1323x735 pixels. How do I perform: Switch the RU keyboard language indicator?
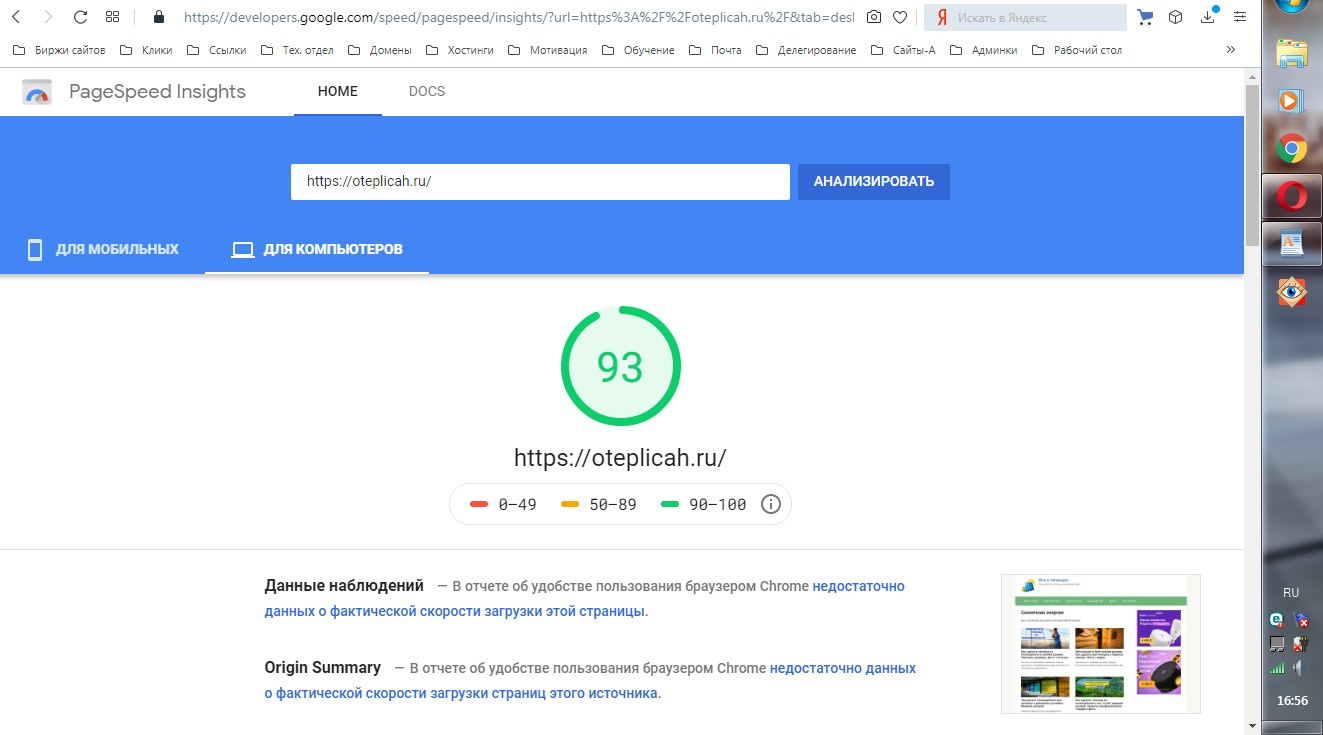coord(1290,592)
